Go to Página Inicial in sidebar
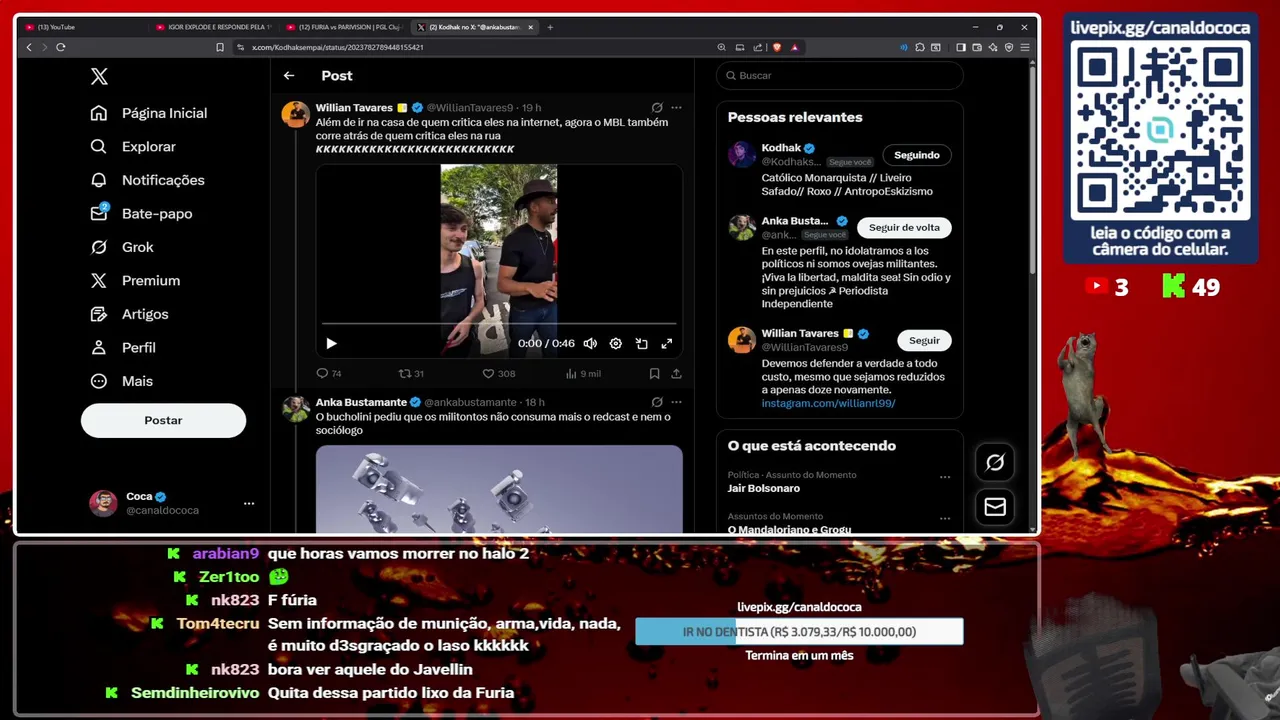 click(x=148, y=113)
